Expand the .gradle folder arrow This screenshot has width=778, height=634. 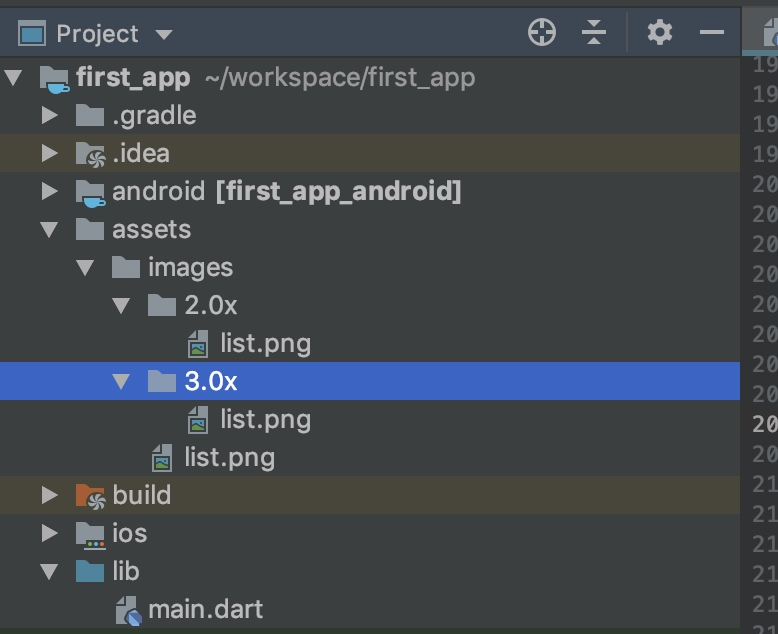pyautogui.click(x=49, y=115)
